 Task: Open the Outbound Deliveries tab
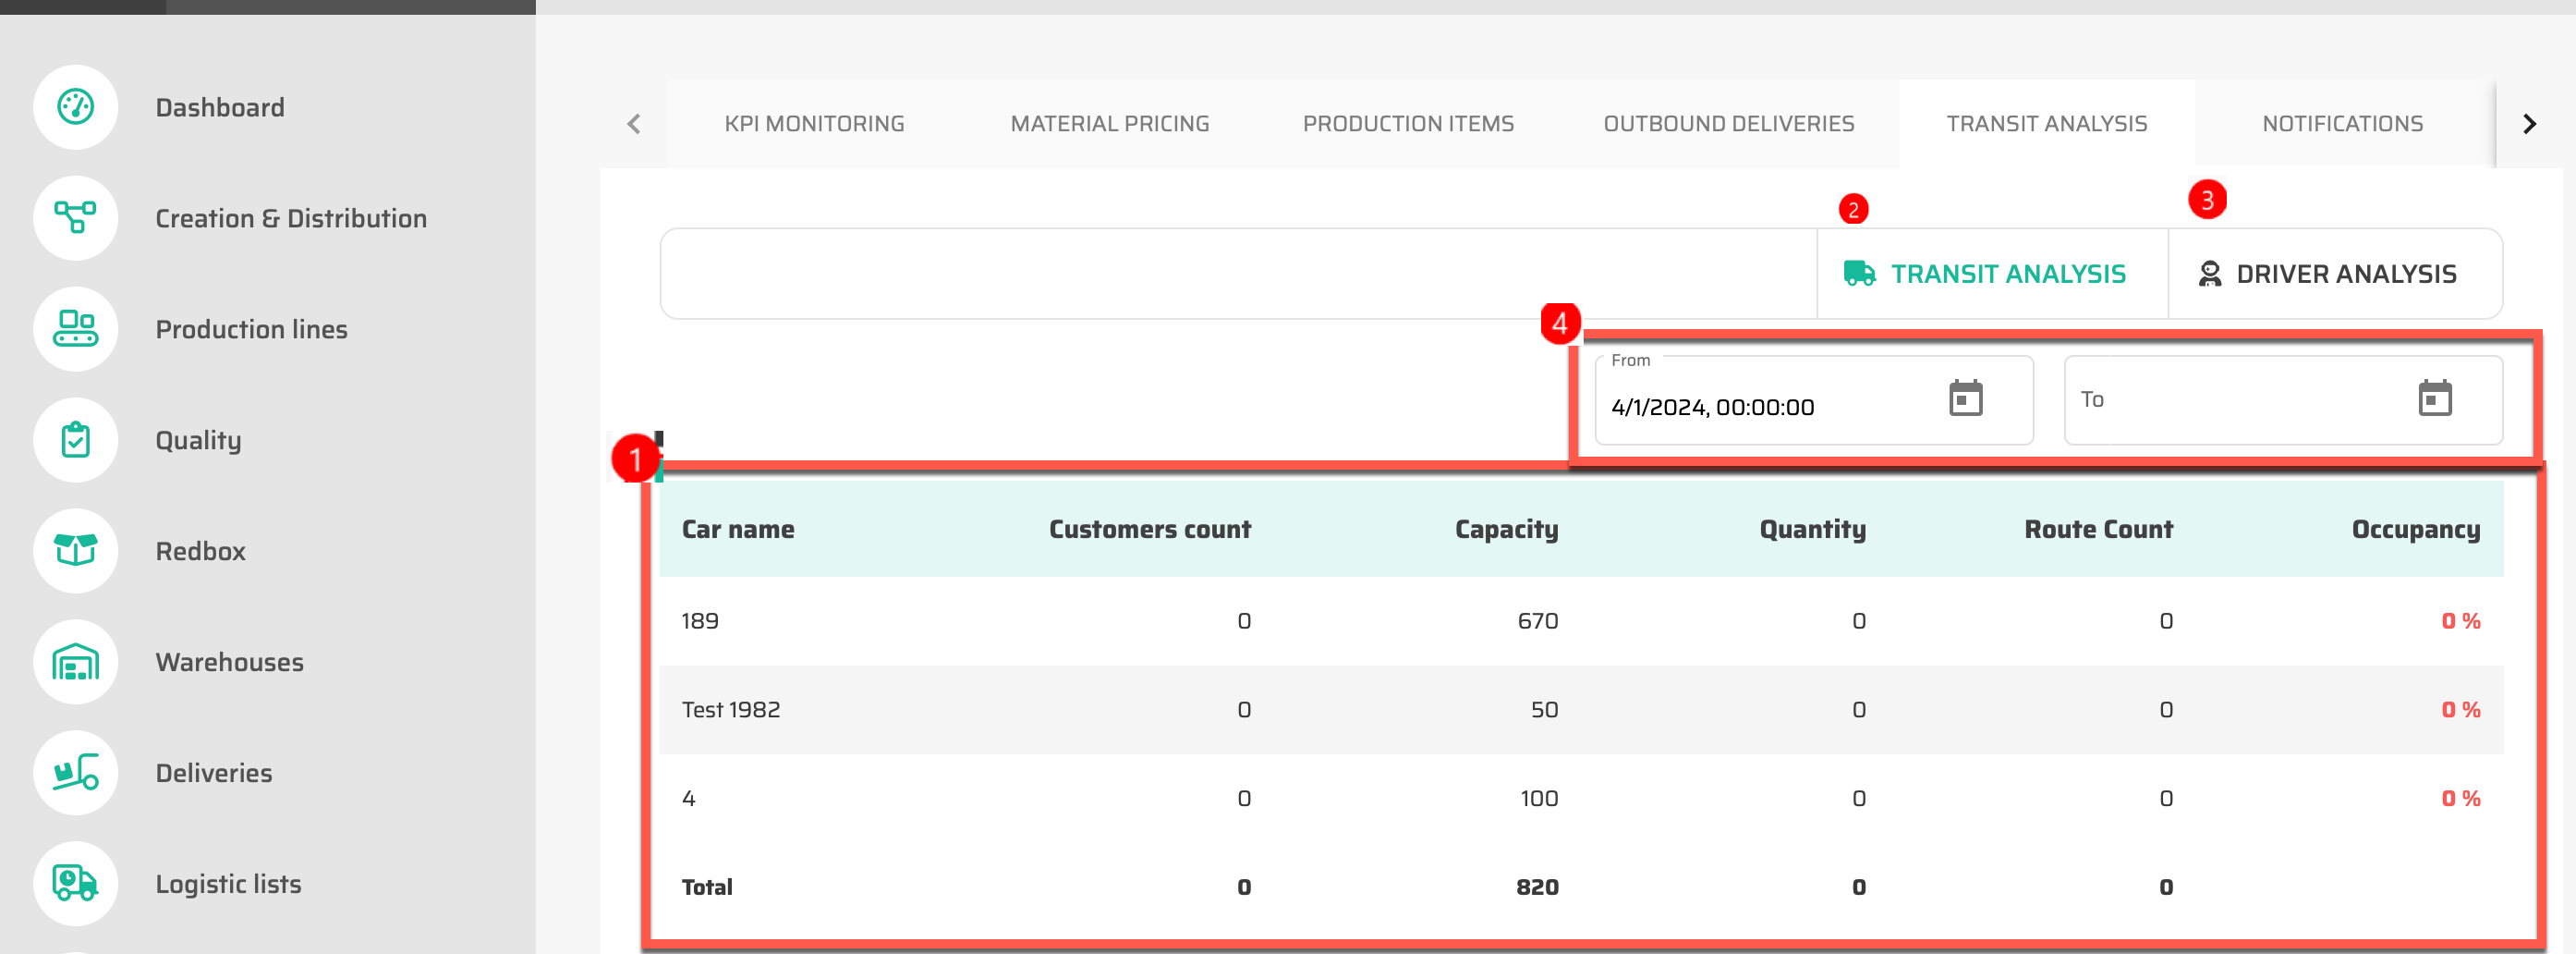(x=1728, y=124)
